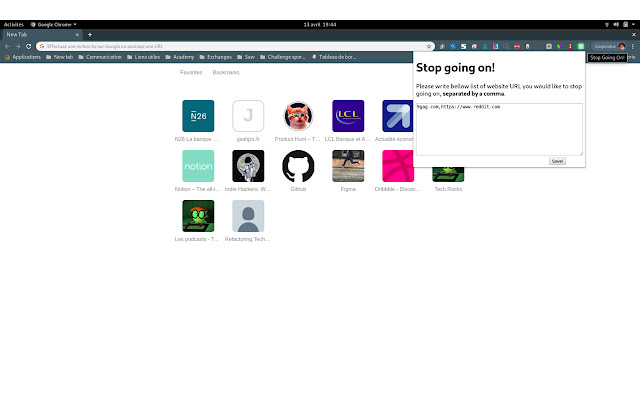
Task: Open the Applications bookmarks shortcut
Action: click(23, 57)
